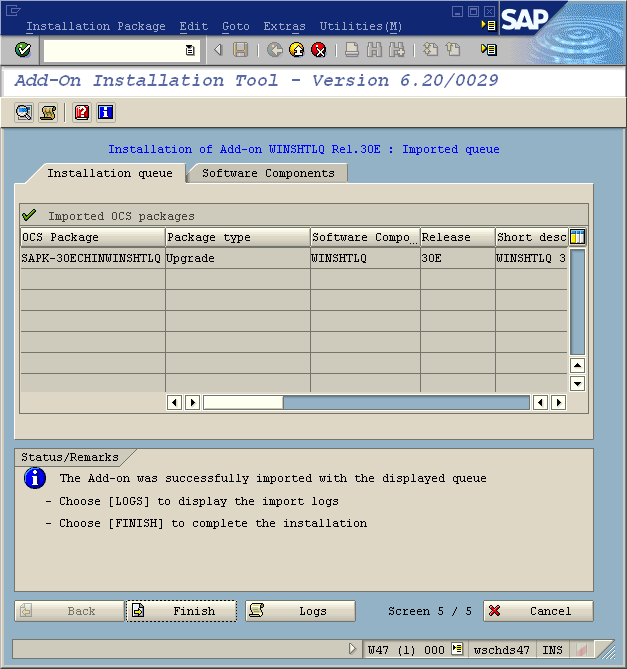Click the left horizontal scroll-right arrow
The height and width of the screenshot is (669, 627).
point(192,402)
